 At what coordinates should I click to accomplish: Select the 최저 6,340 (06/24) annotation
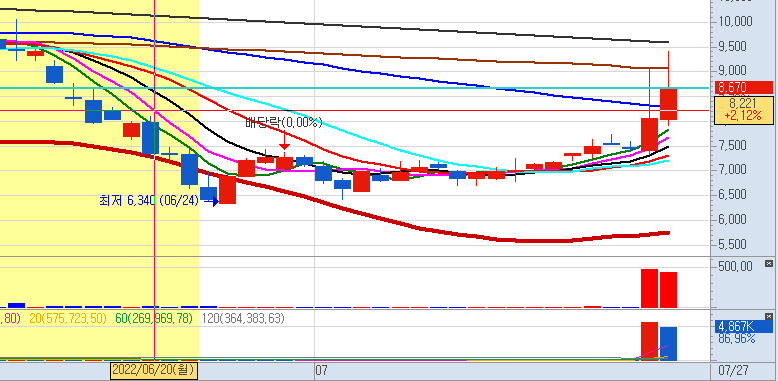(149, 201)
